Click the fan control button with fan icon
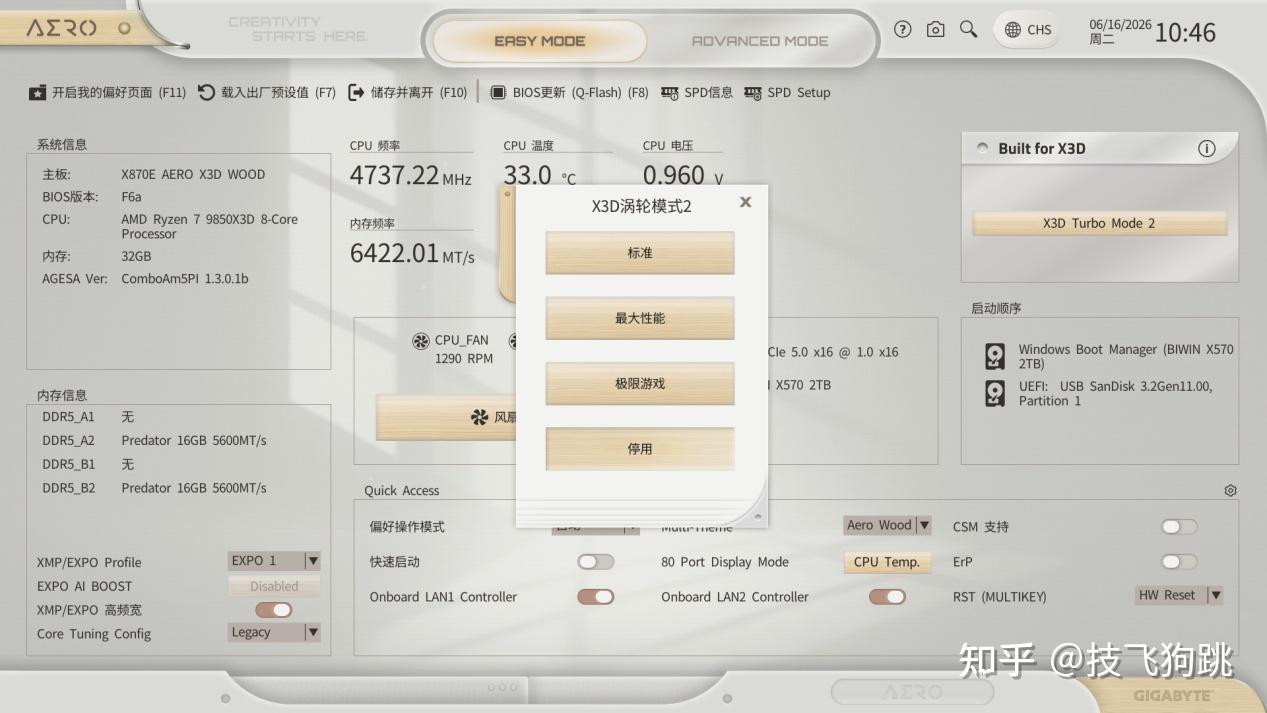Image resolution: width=1267 pixels, height=713 pixels. (x=447, y=417)
